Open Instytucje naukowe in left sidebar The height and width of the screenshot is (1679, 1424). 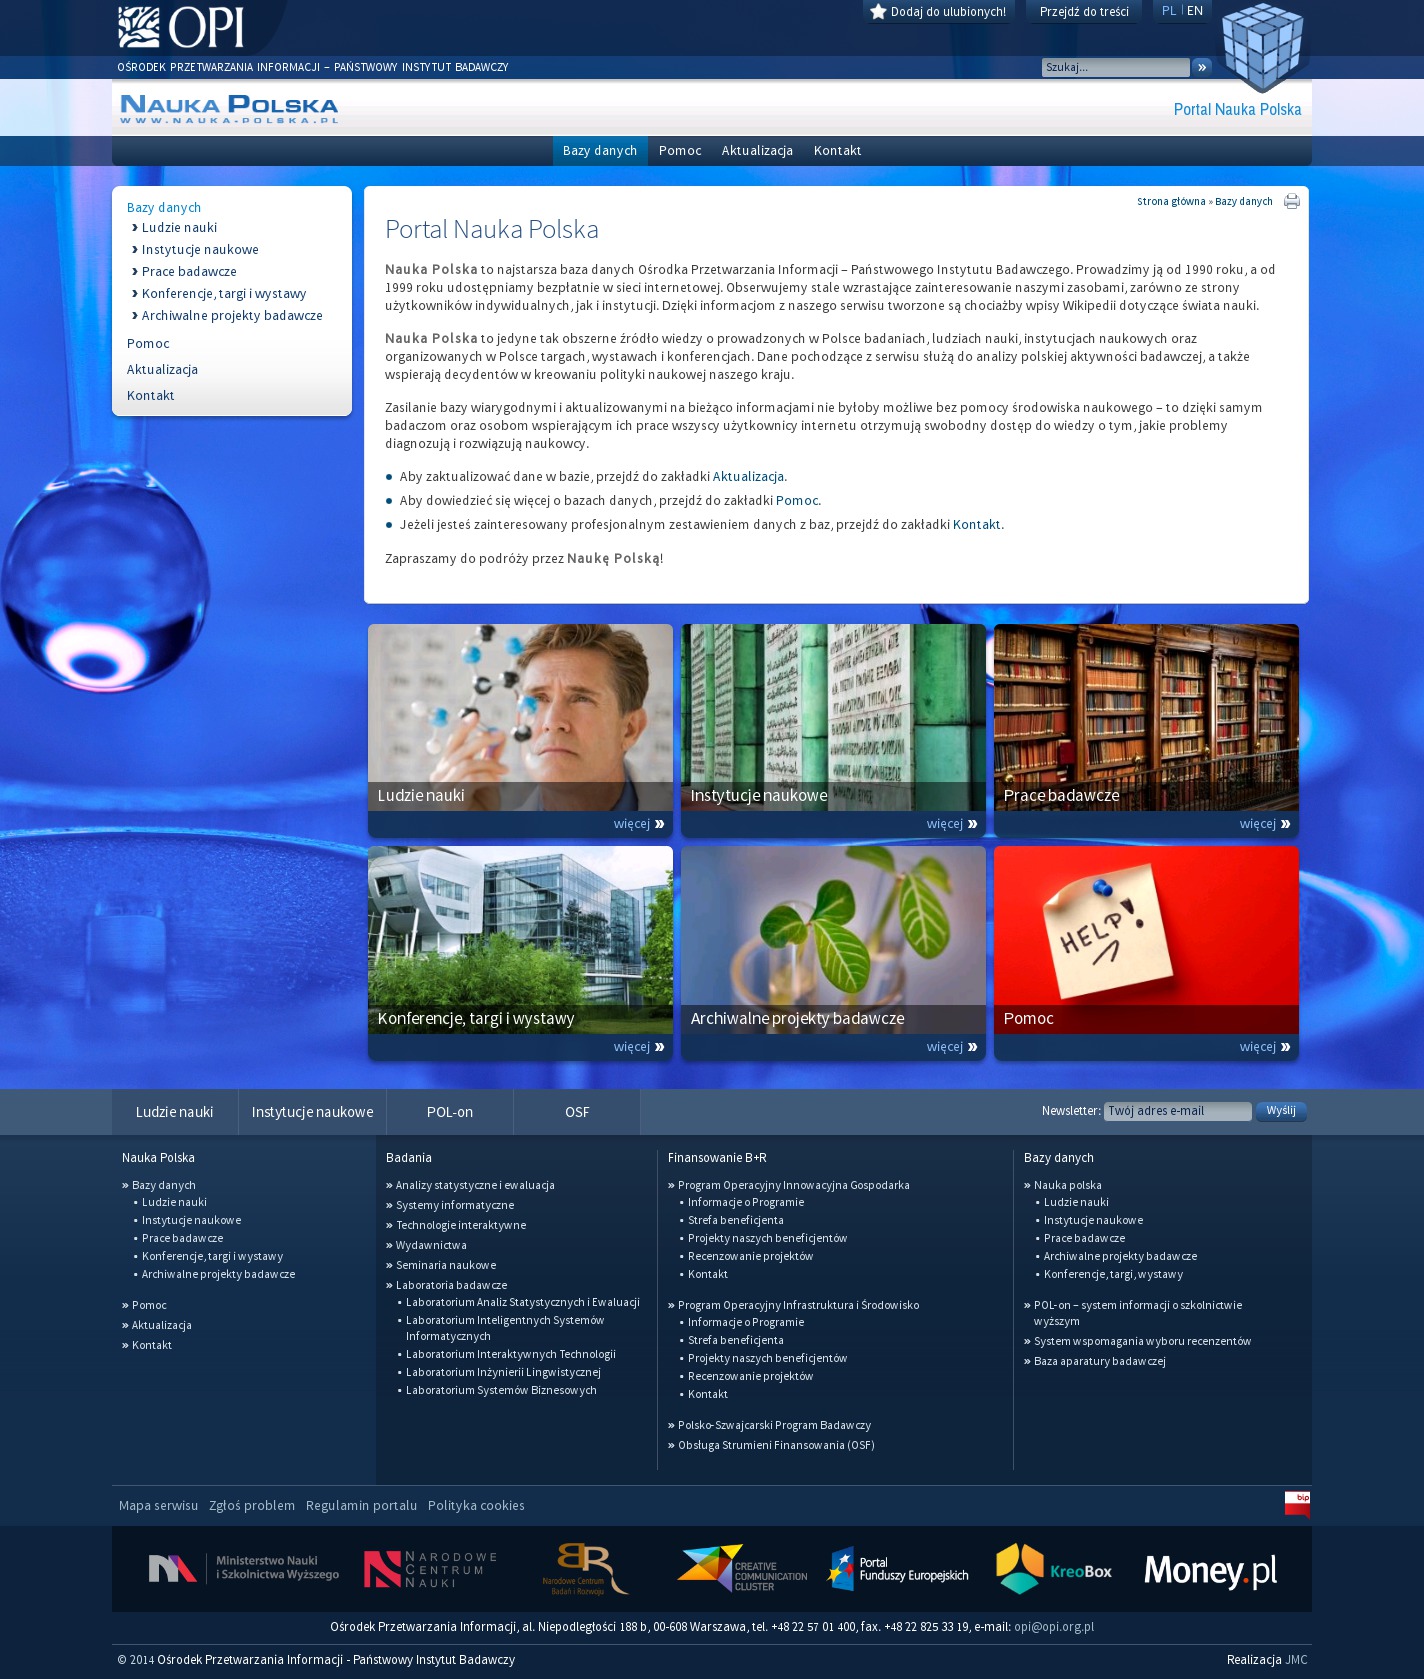(x=200, y=250)
